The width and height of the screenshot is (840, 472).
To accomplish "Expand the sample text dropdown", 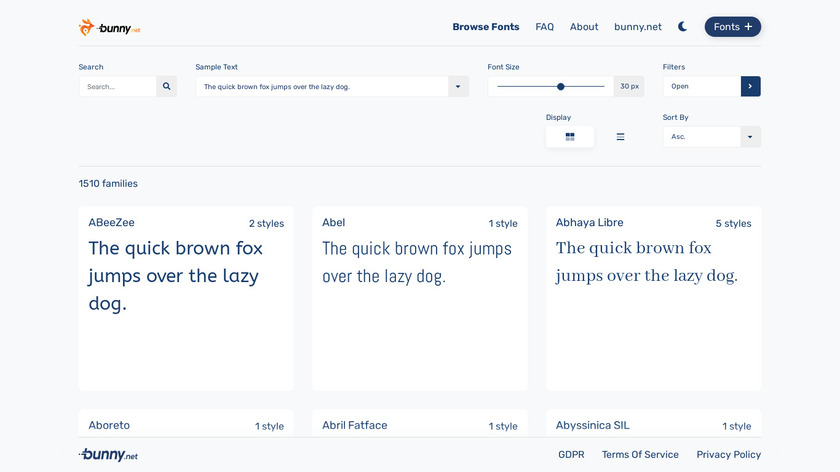I will [458, 87].
